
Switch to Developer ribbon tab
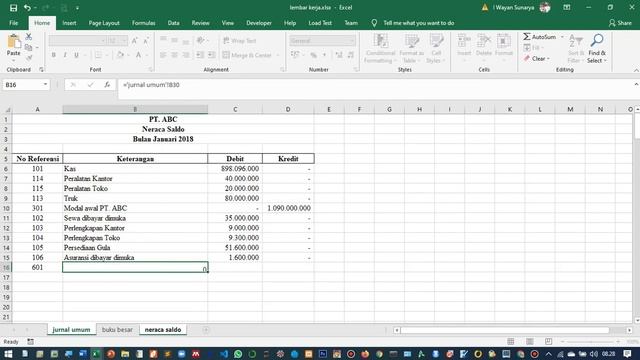(259, 23)
